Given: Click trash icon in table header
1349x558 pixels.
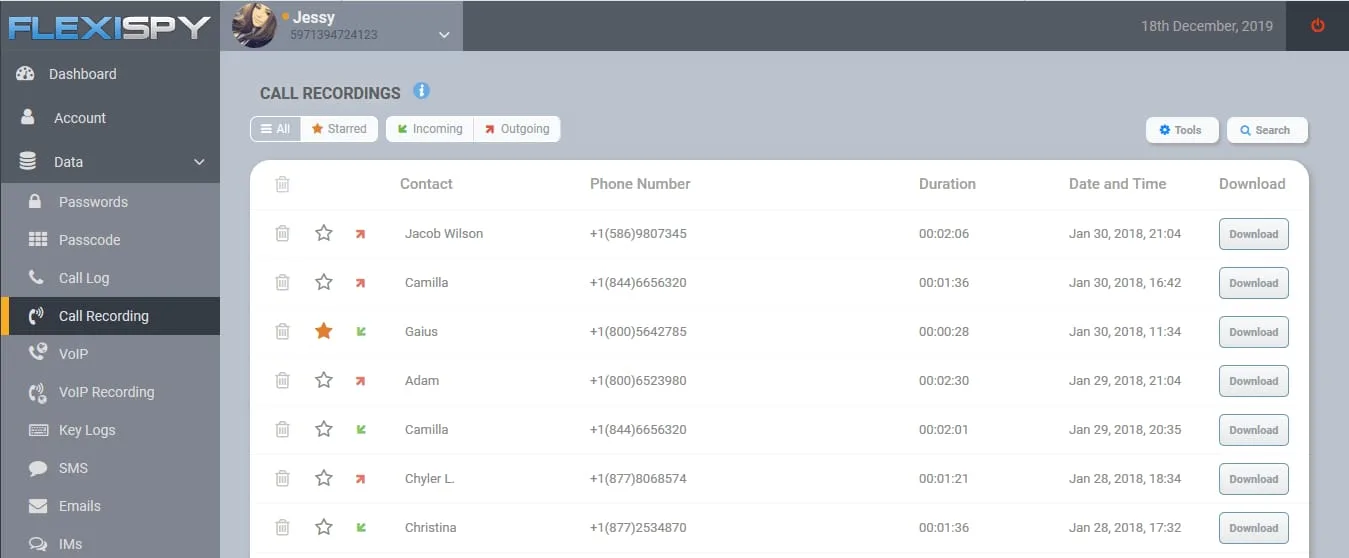Looking at the screenshot, I should pyautogui.click(x=283, y=184).
